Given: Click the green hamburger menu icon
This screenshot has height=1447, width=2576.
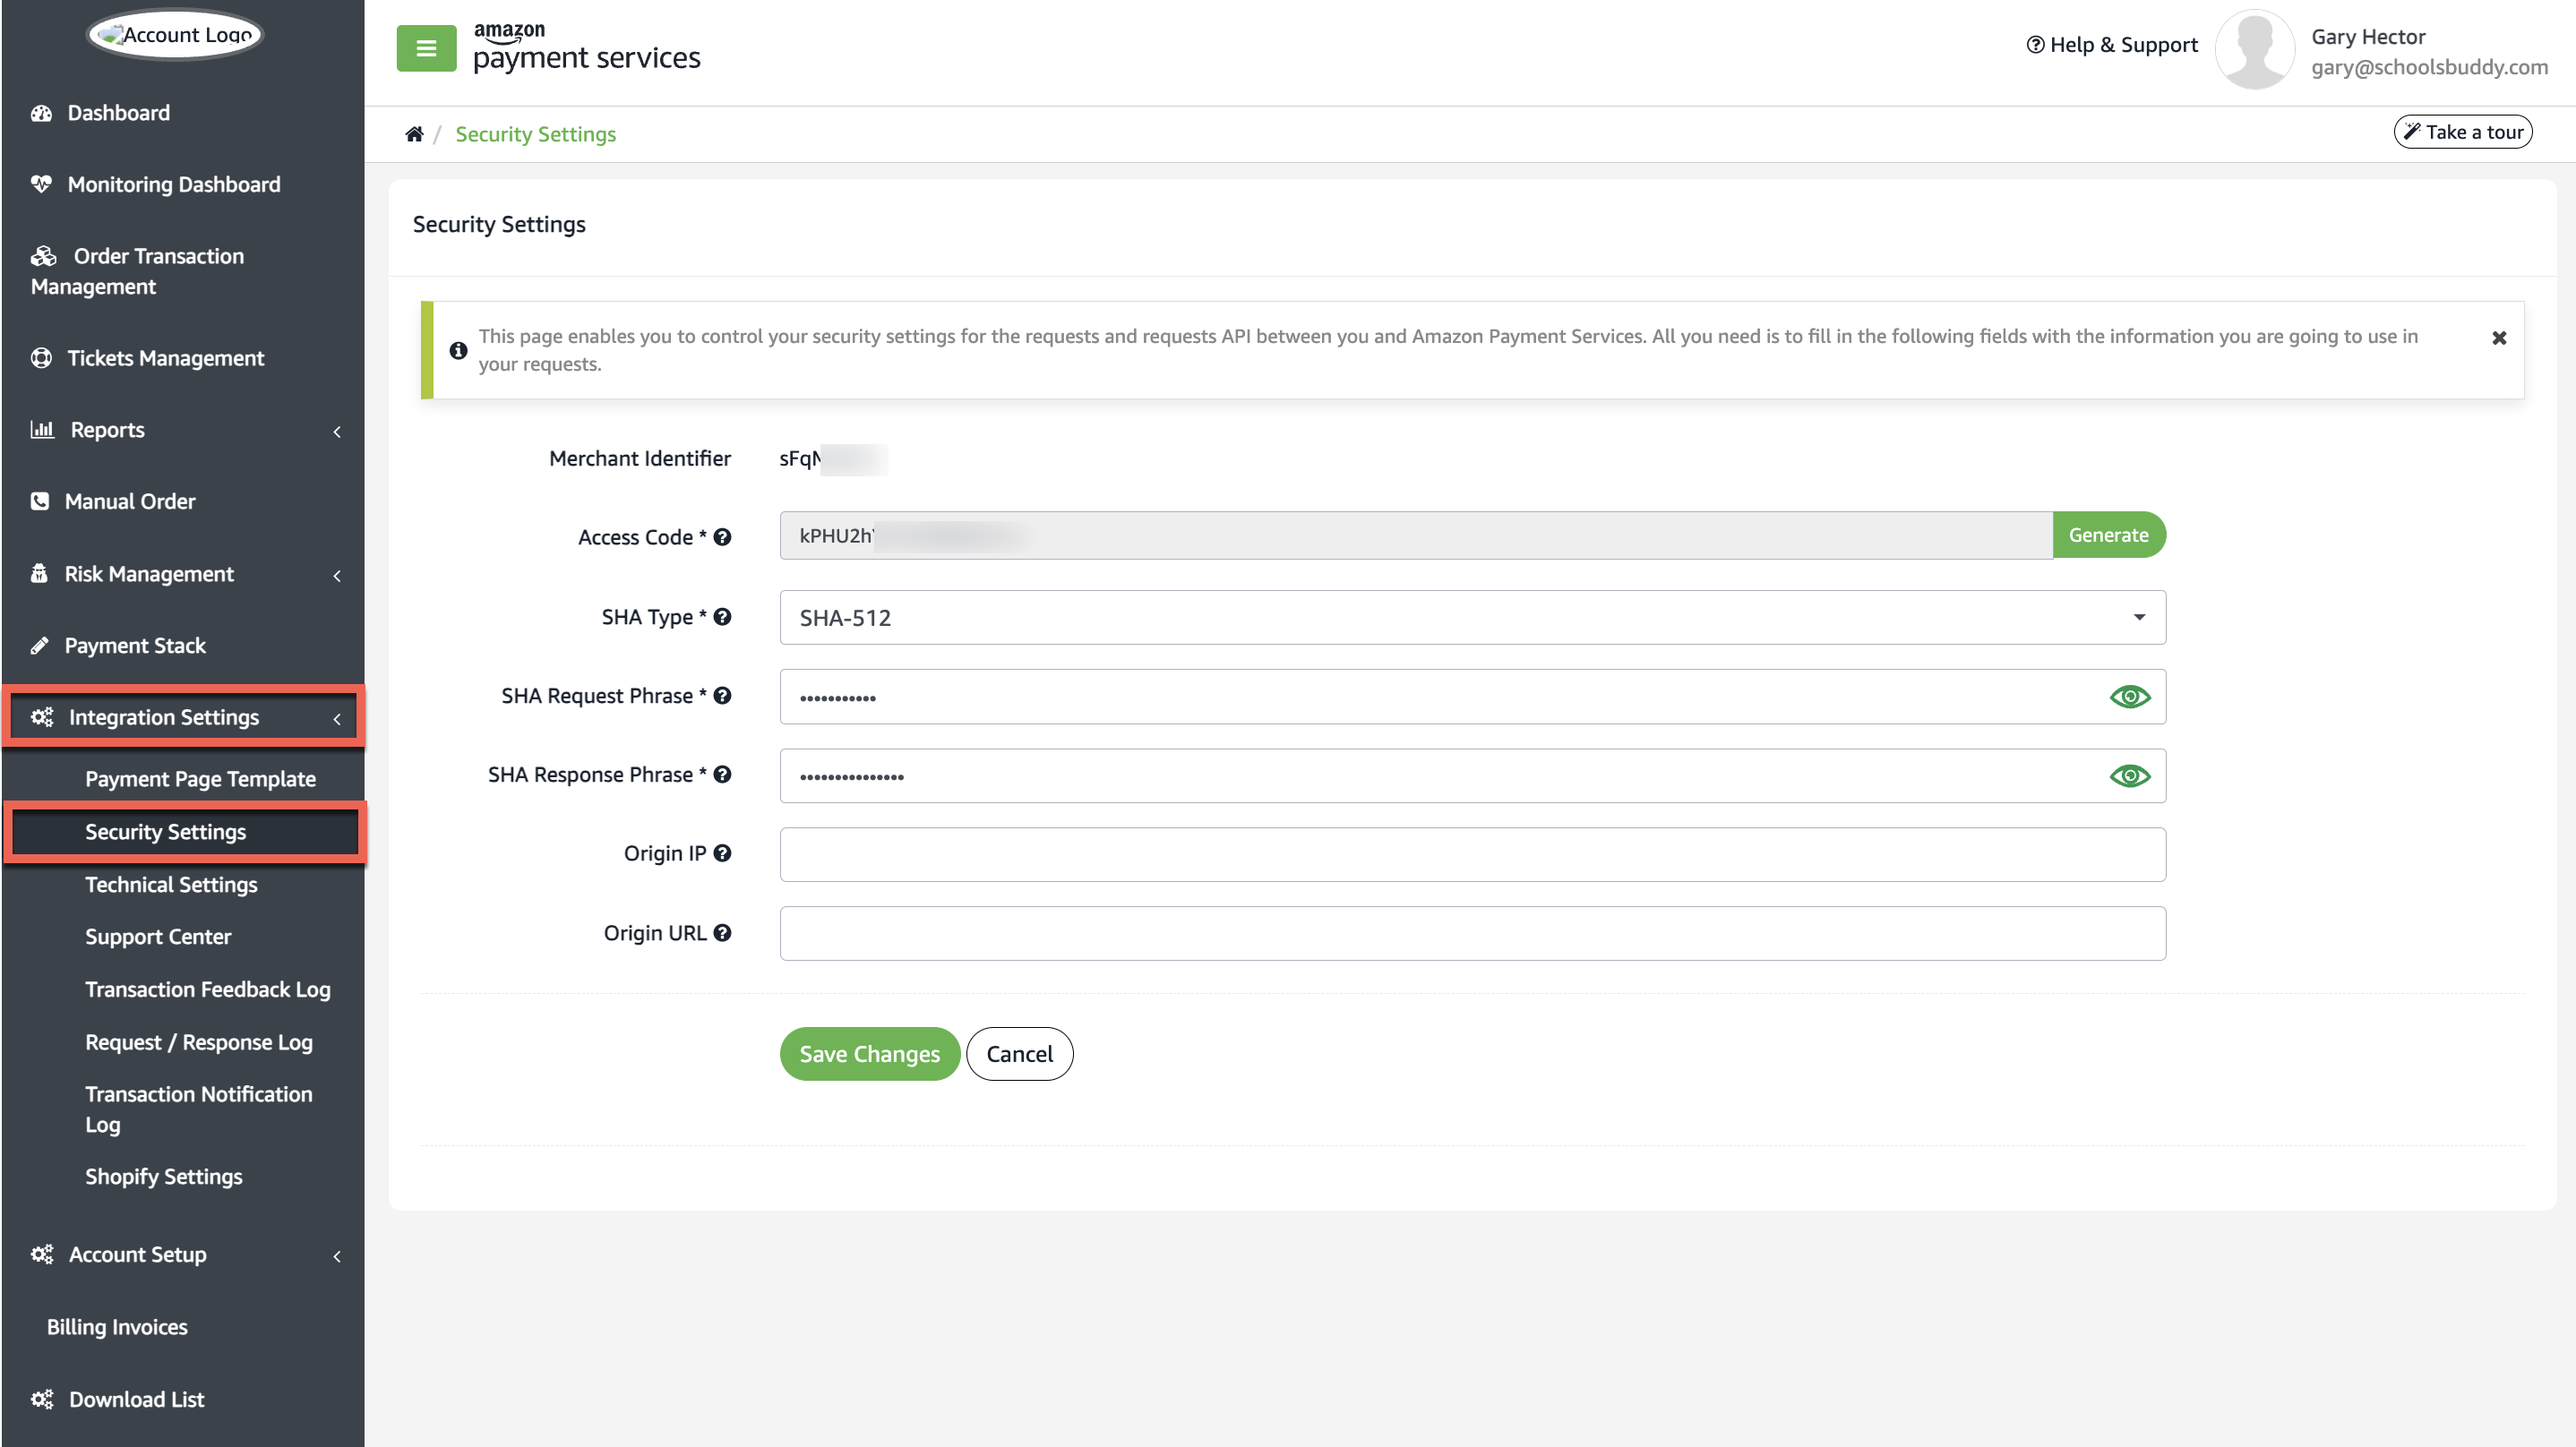Looking at the screenshot, I should 426,47.
